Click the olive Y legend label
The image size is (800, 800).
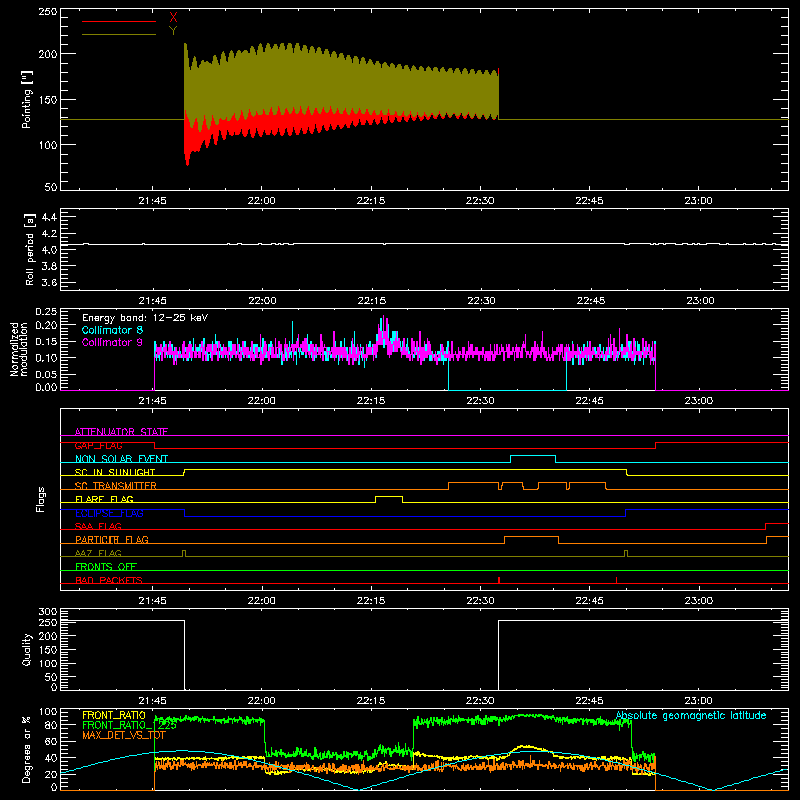173,31
